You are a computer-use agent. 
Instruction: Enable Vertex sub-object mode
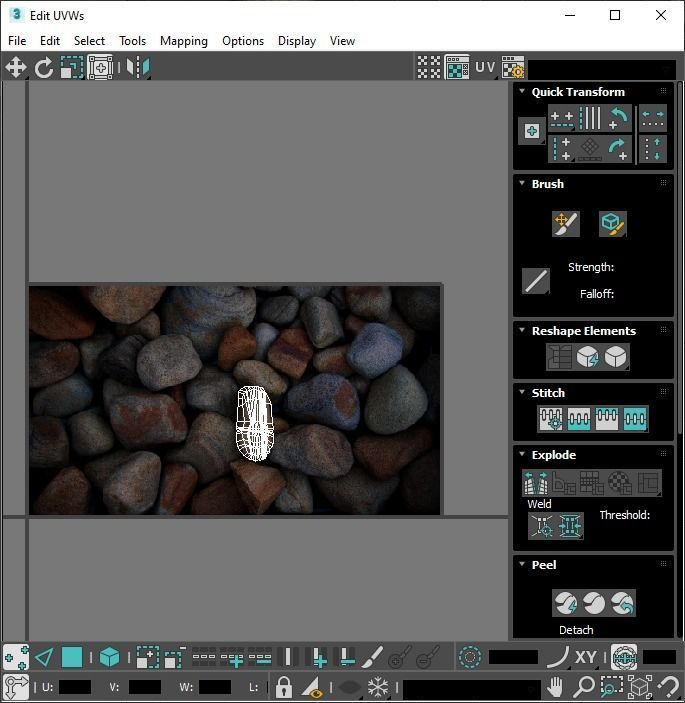(16, 657)
